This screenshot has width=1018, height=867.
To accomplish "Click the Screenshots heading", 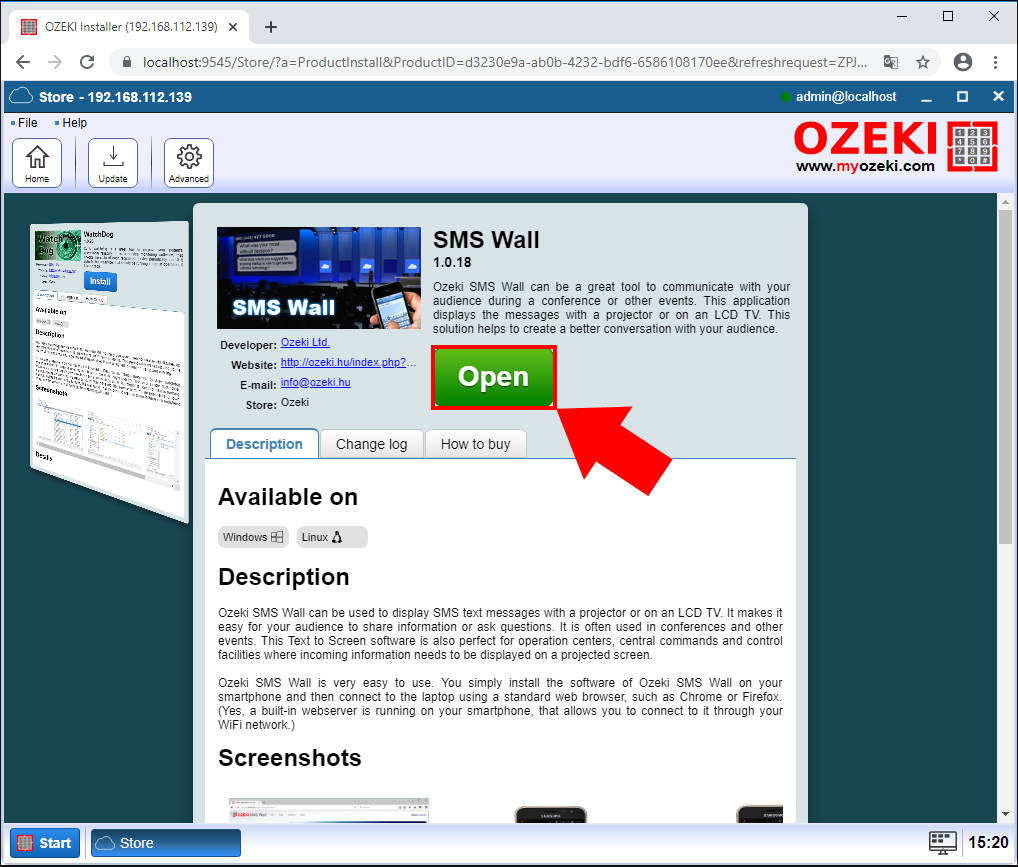I will pyautogui.click(x=290, y=758).
